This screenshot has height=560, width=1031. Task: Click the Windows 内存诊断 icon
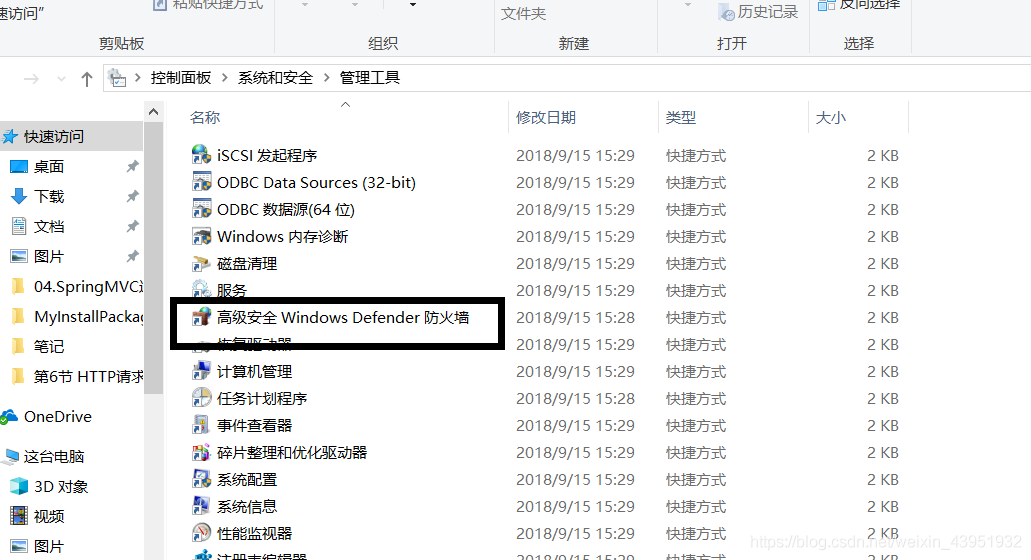point(201,236)
